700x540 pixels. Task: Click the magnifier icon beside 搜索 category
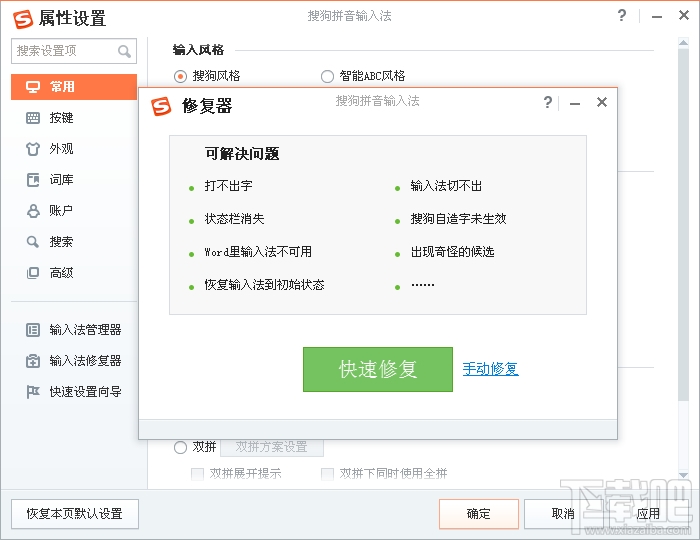[x=33, y=242]
